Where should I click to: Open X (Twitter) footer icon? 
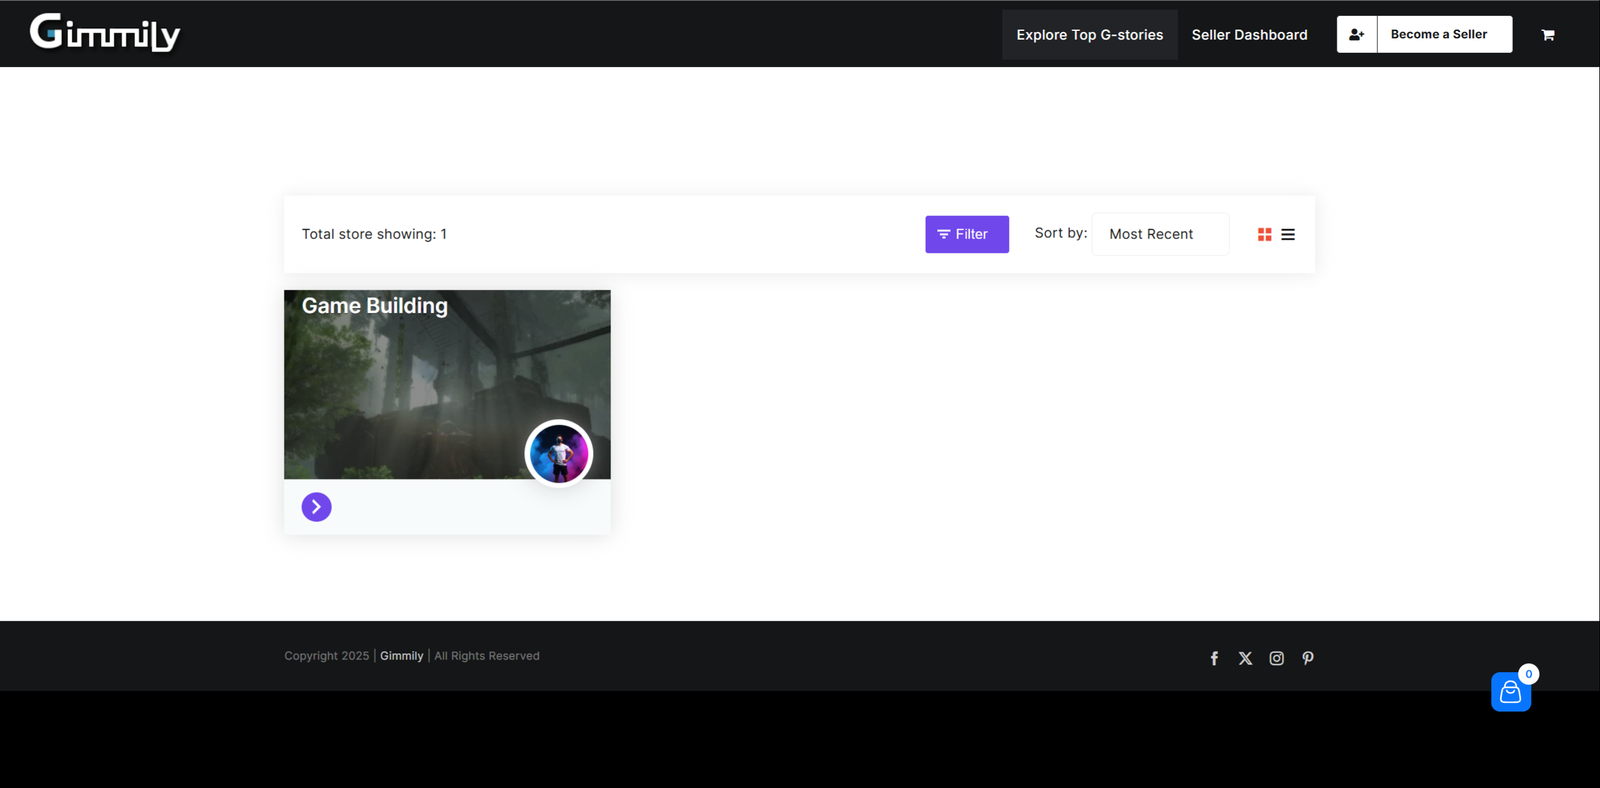pyautogui.click(x=1245, y=658)
